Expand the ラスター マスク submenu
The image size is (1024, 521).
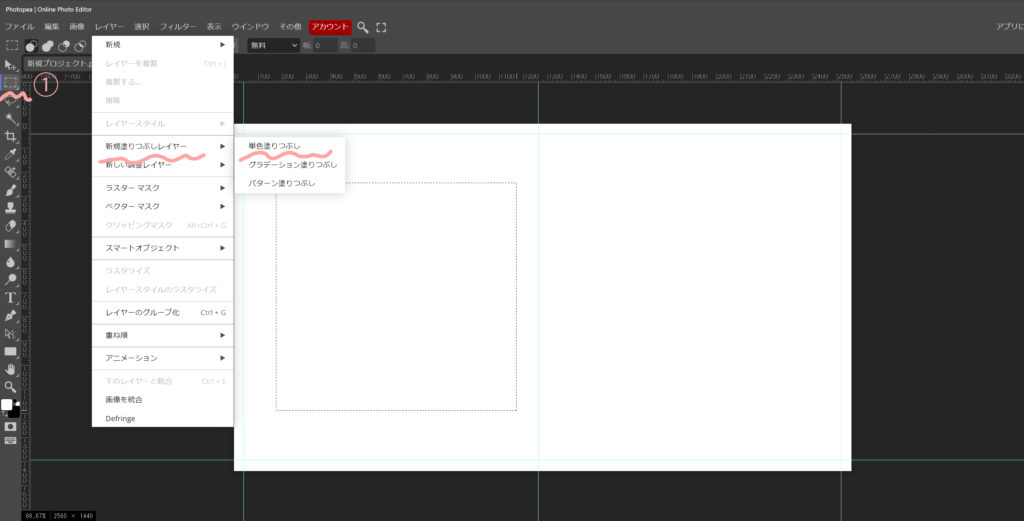(x=162, y=188)
